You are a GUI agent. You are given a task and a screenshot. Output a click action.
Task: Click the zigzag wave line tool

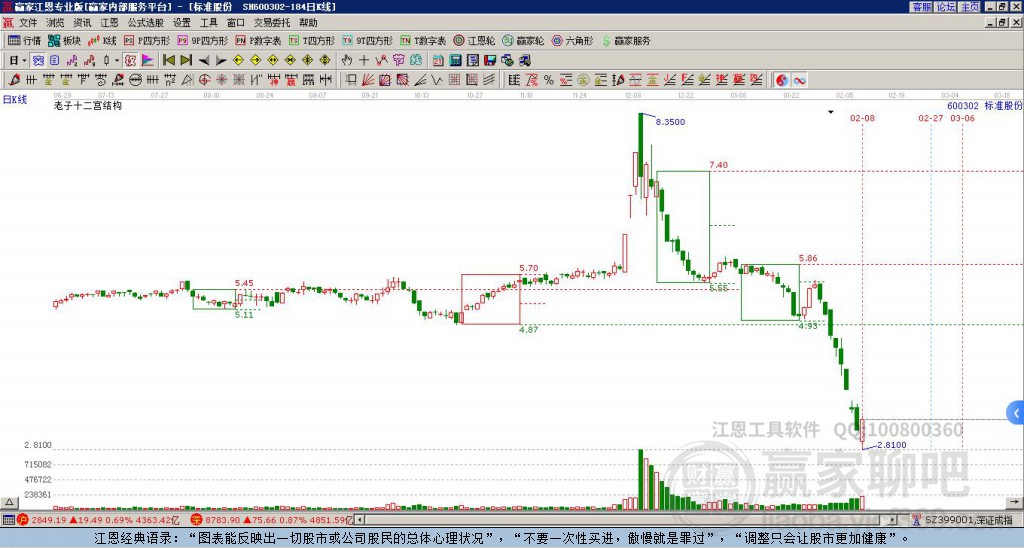[x=437, y=80]
